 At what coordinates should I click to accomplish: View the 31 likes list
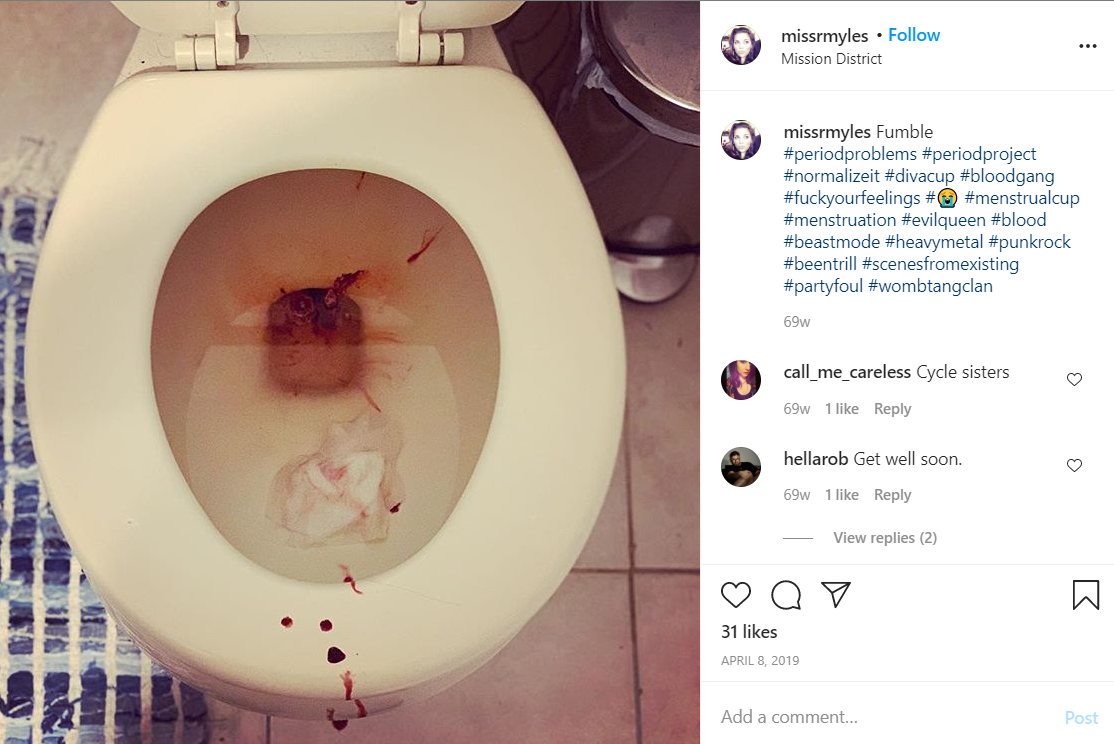[x=749, y=632]
